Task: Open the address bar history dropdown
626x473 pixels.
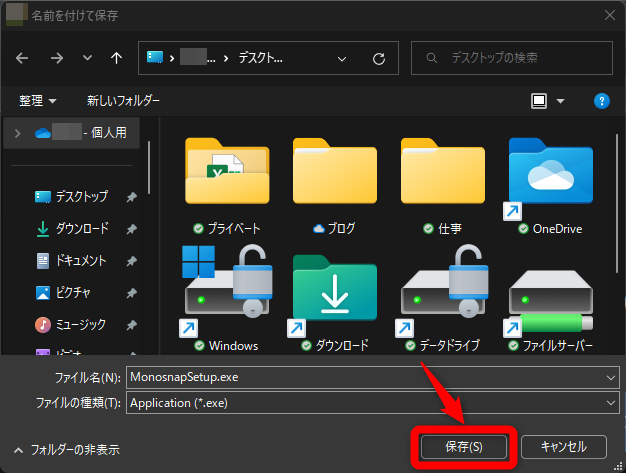Action: click(342, 59)
